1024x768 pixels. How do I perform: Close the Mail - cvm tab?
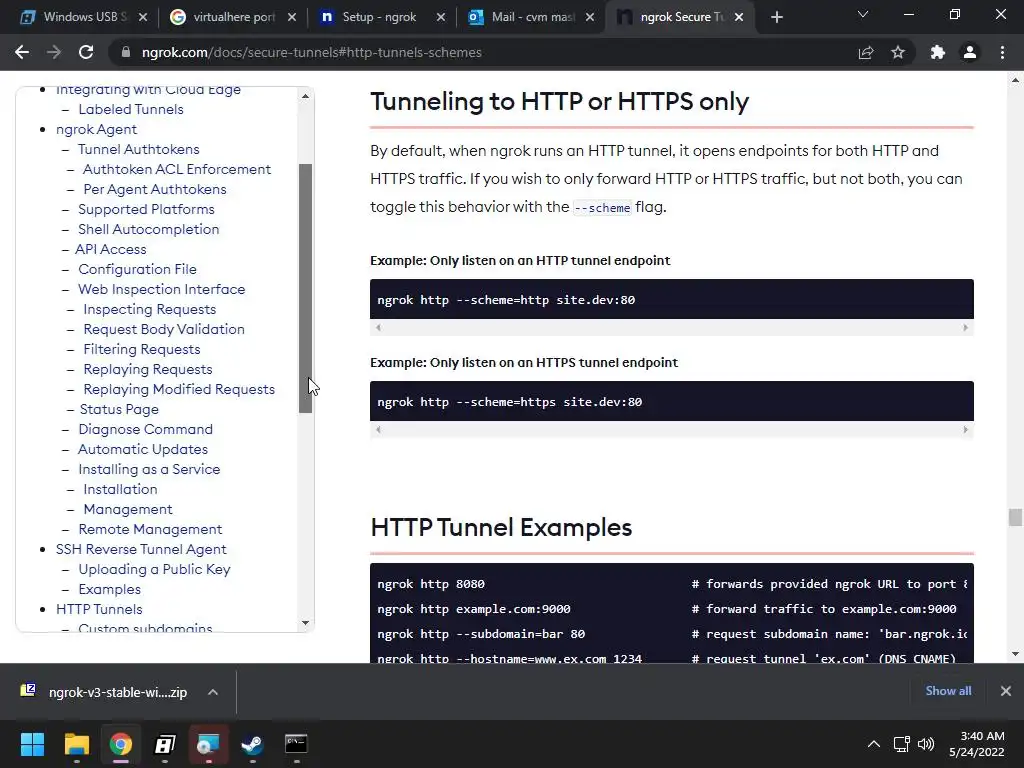[x=590, y=17]
